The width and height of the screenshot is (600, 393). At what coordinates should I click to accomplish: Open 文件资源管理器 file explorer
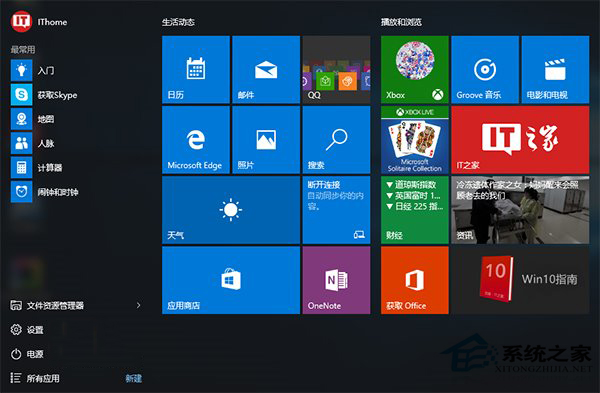coord(47,305)
